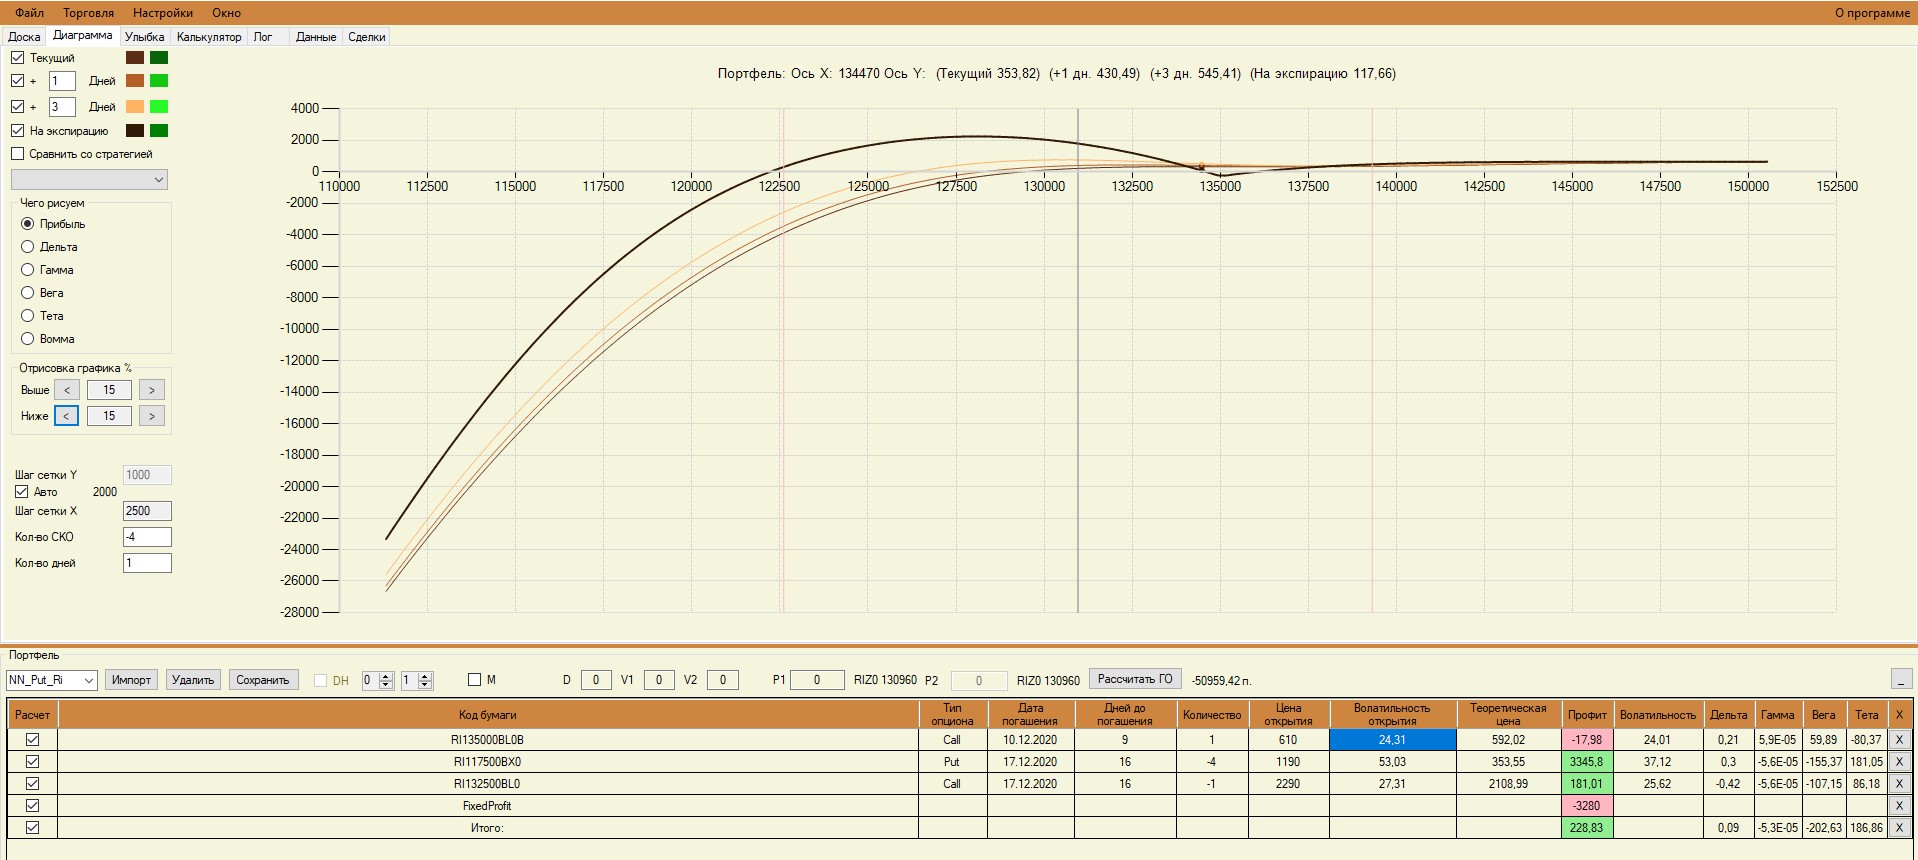Viewport: 1918px width, 860px height.
Task: Click the V1 input field
Action: tap(659, 680)
